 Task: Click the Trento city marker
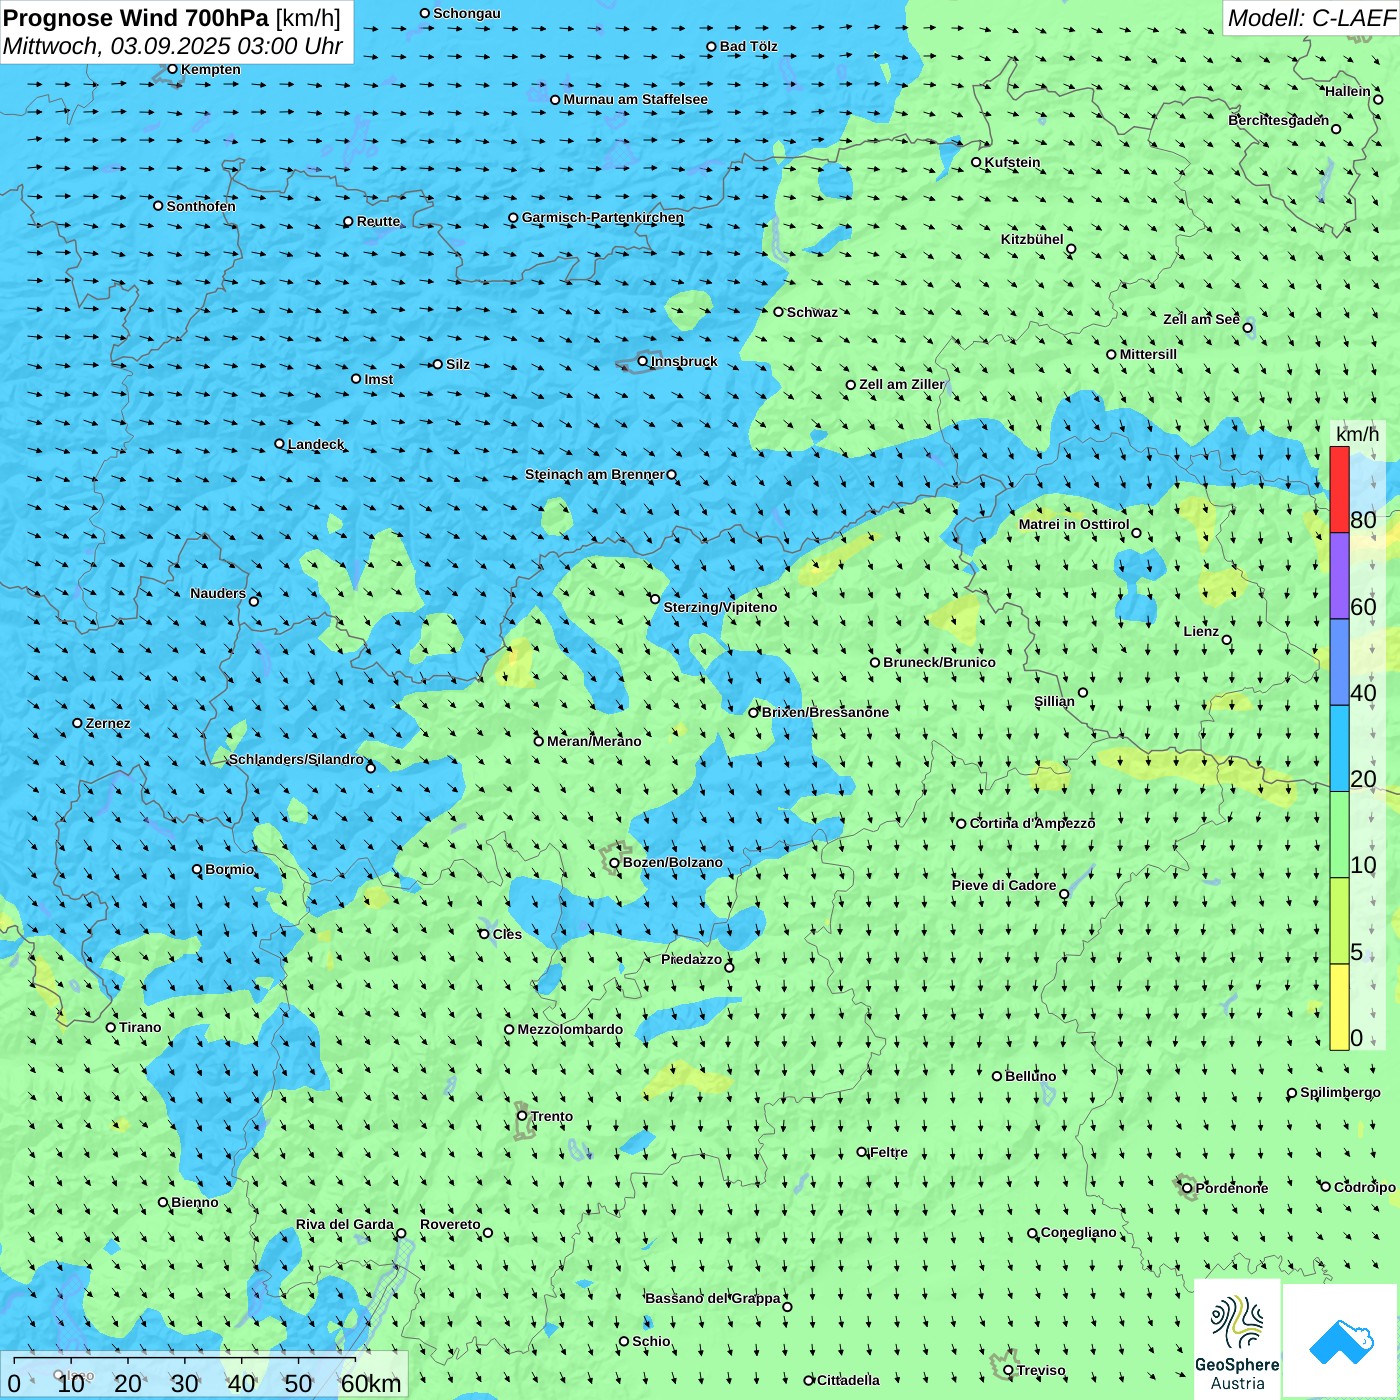[522, 1116]
